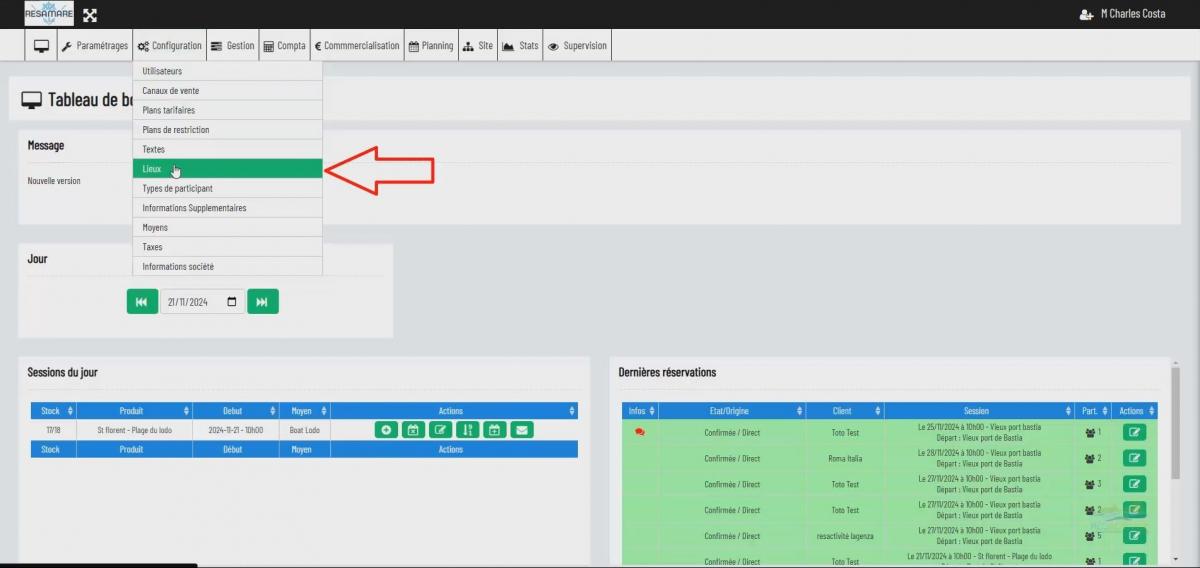Click the Roma Italia client name

click(x=844, y=458)
